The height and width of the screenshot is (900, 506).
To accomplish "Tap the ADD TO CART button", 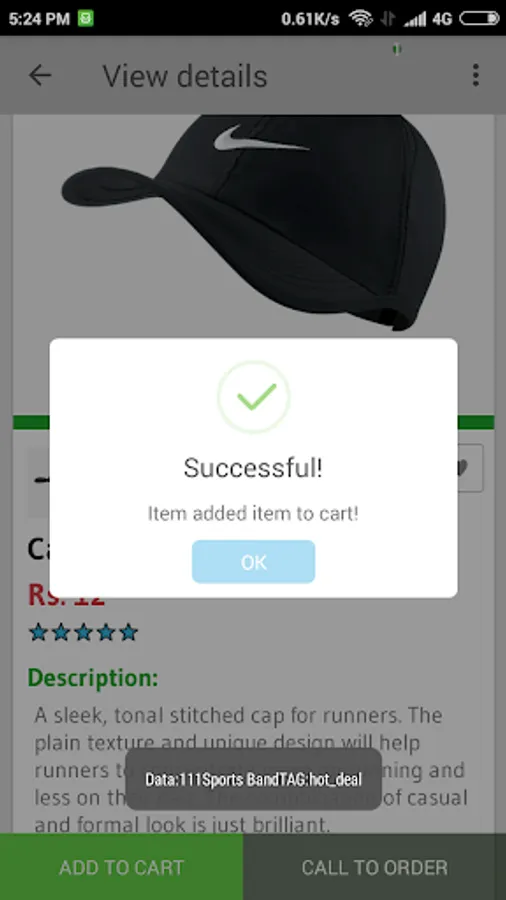I will pos(121,867).
